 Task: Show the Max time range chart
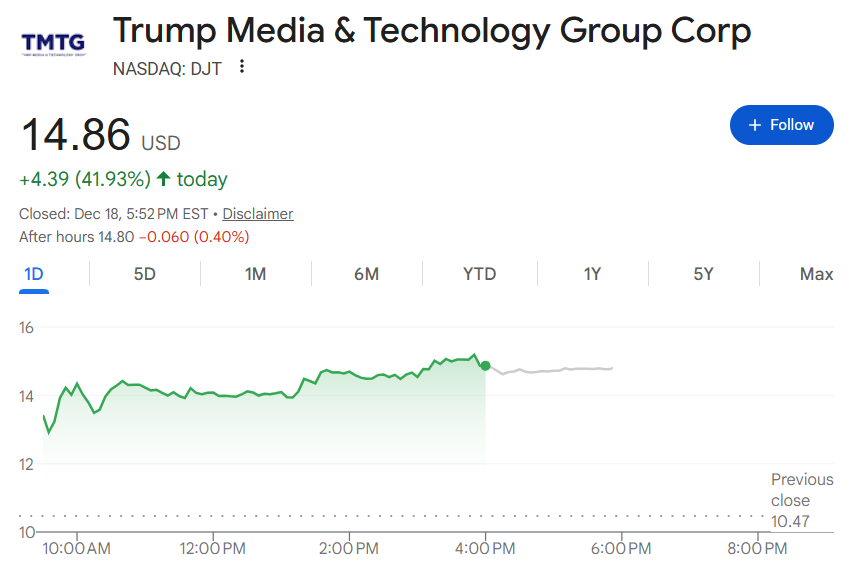(x=816, y=274)
